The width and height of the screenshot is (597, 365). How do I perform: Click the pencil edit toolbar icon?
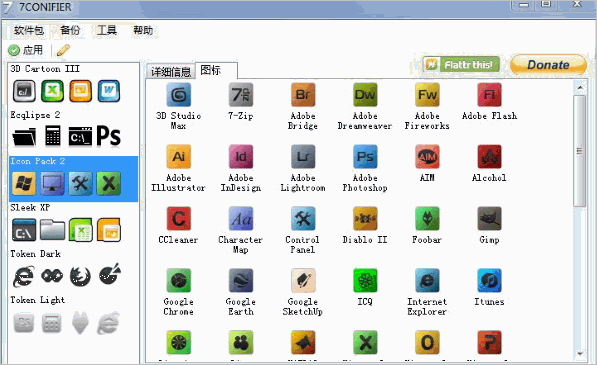[x=63, y=50]
